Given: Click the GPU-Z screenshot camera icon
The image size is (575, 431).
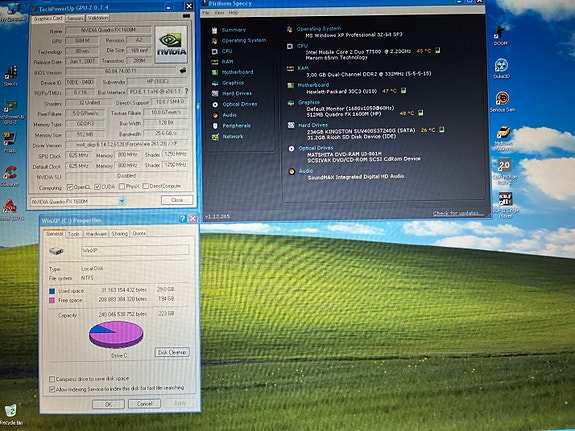Looking at the screenshot, I should click(186, 16).
